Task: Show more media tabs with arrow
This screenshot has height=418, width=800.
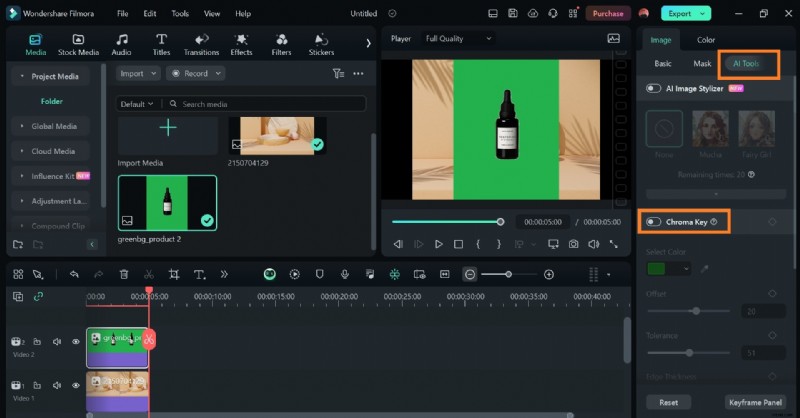Action: pyautogui.click(x=368, y=43)
